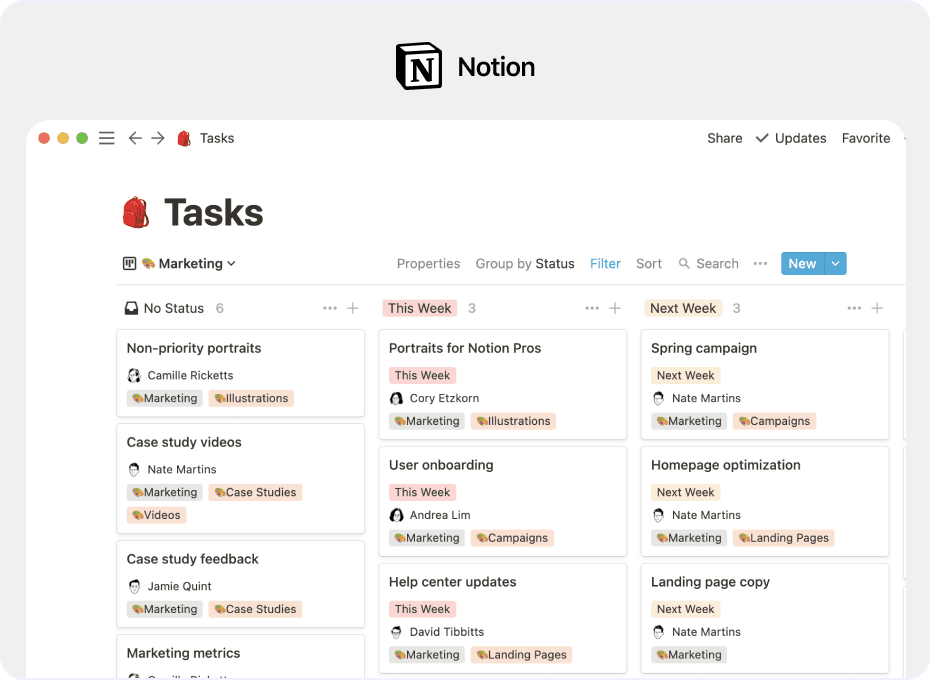
Task: Click the Notion logo at top
Action: (419, 66)
